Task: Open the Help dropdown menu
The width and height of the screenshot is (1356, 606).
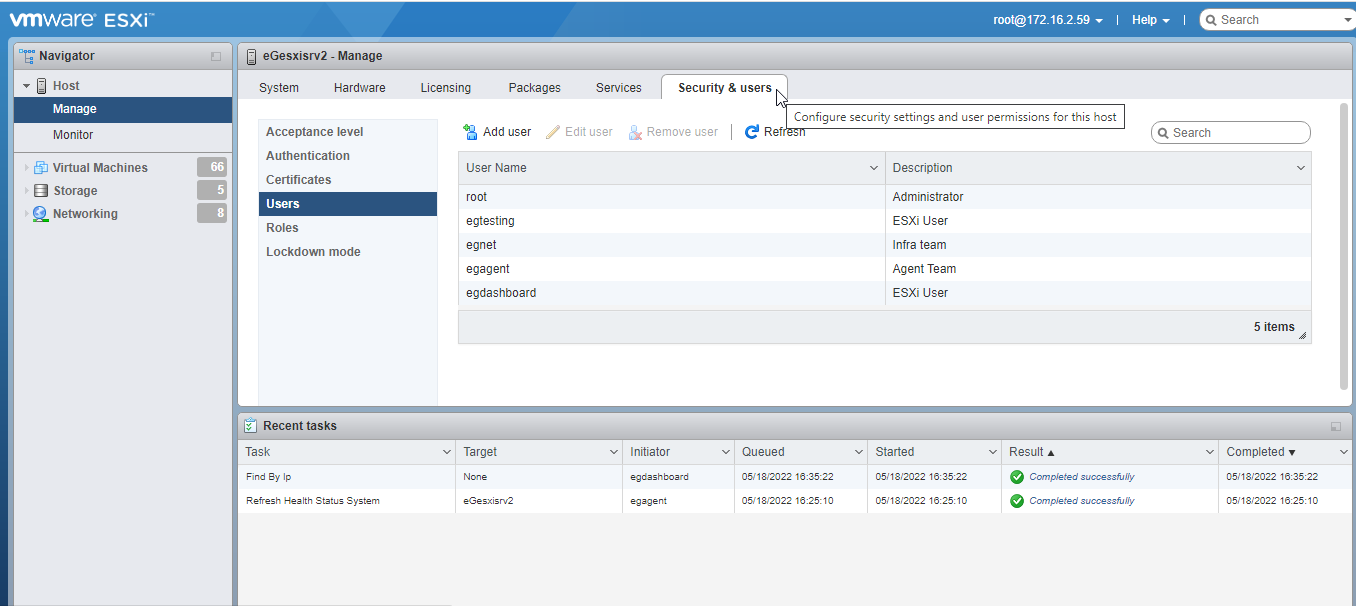Action: point(1151,20)
